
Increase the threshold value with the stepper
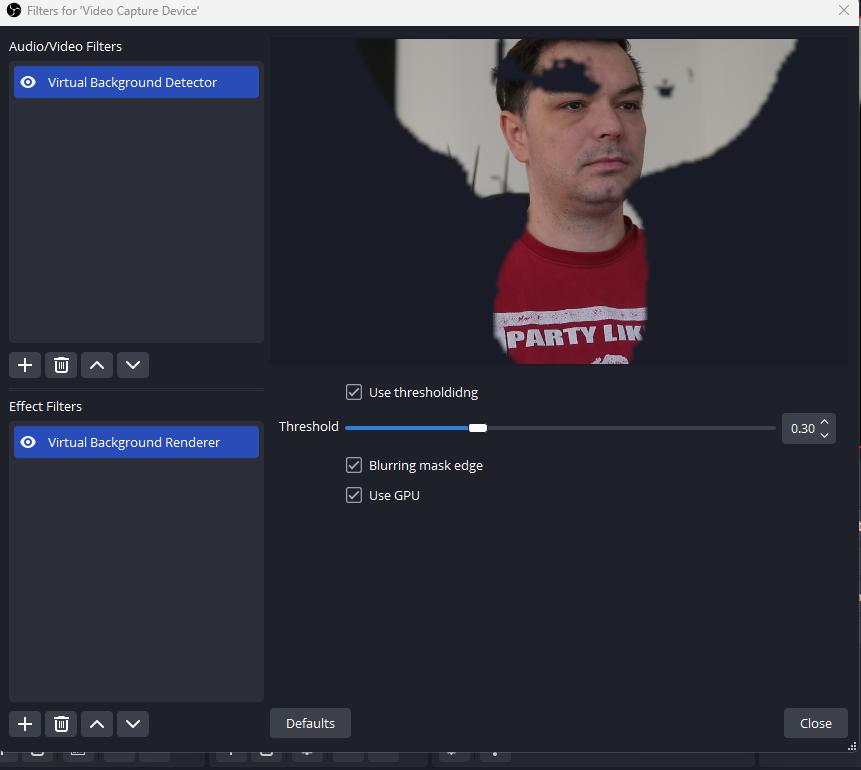coord(824,422)
